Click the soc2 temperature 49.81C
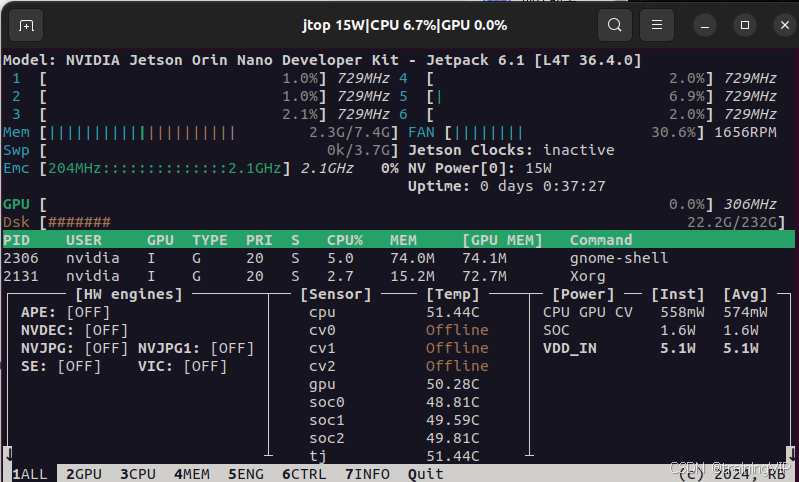799x482 pixels. (x=452, y=438)
